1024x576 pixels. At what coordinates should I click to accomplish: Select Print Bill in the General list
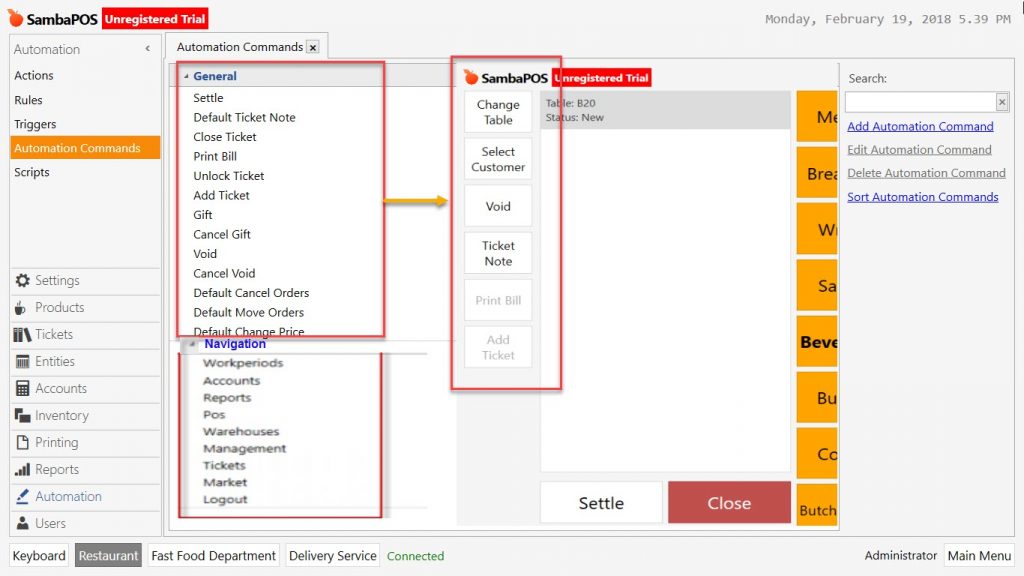tap(215, 157)
